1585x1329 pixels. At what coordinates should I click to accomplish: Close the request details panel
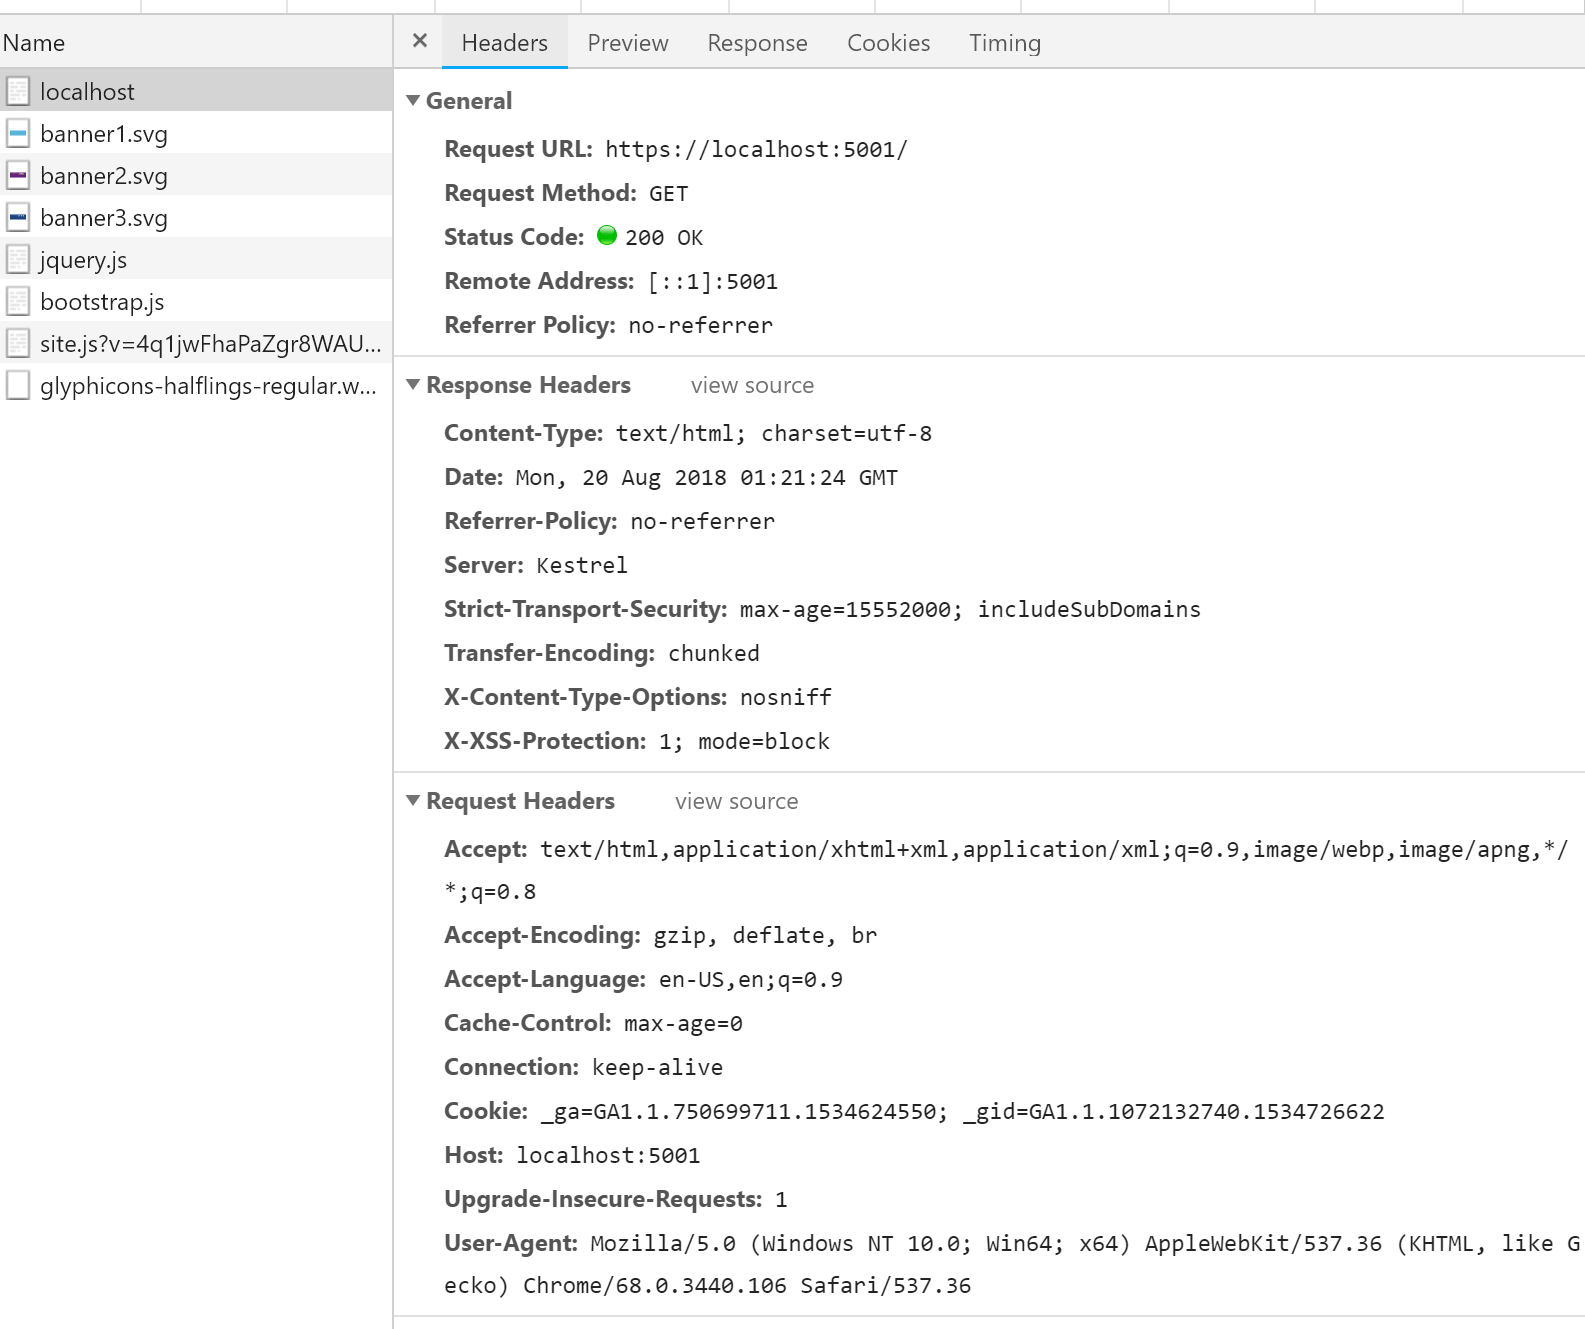tap(420, 41)
